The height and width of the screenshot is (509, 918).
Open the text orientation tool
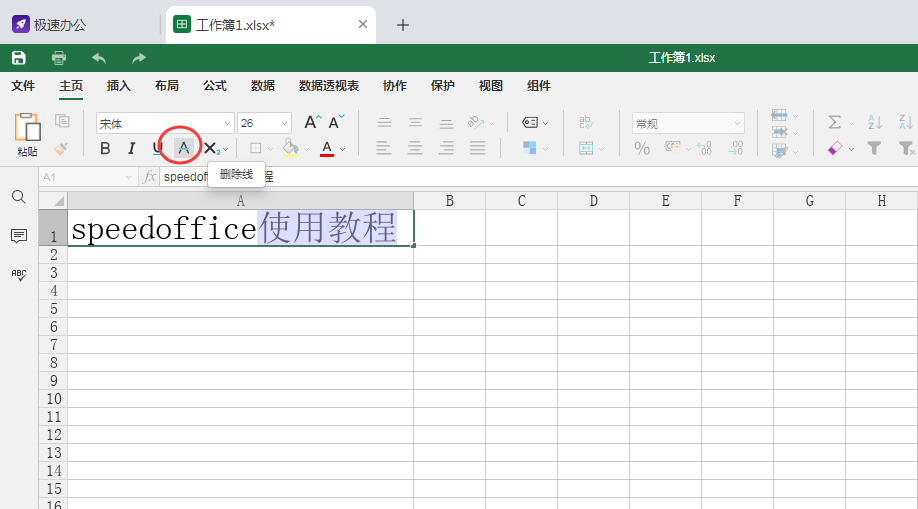[476, 122]
